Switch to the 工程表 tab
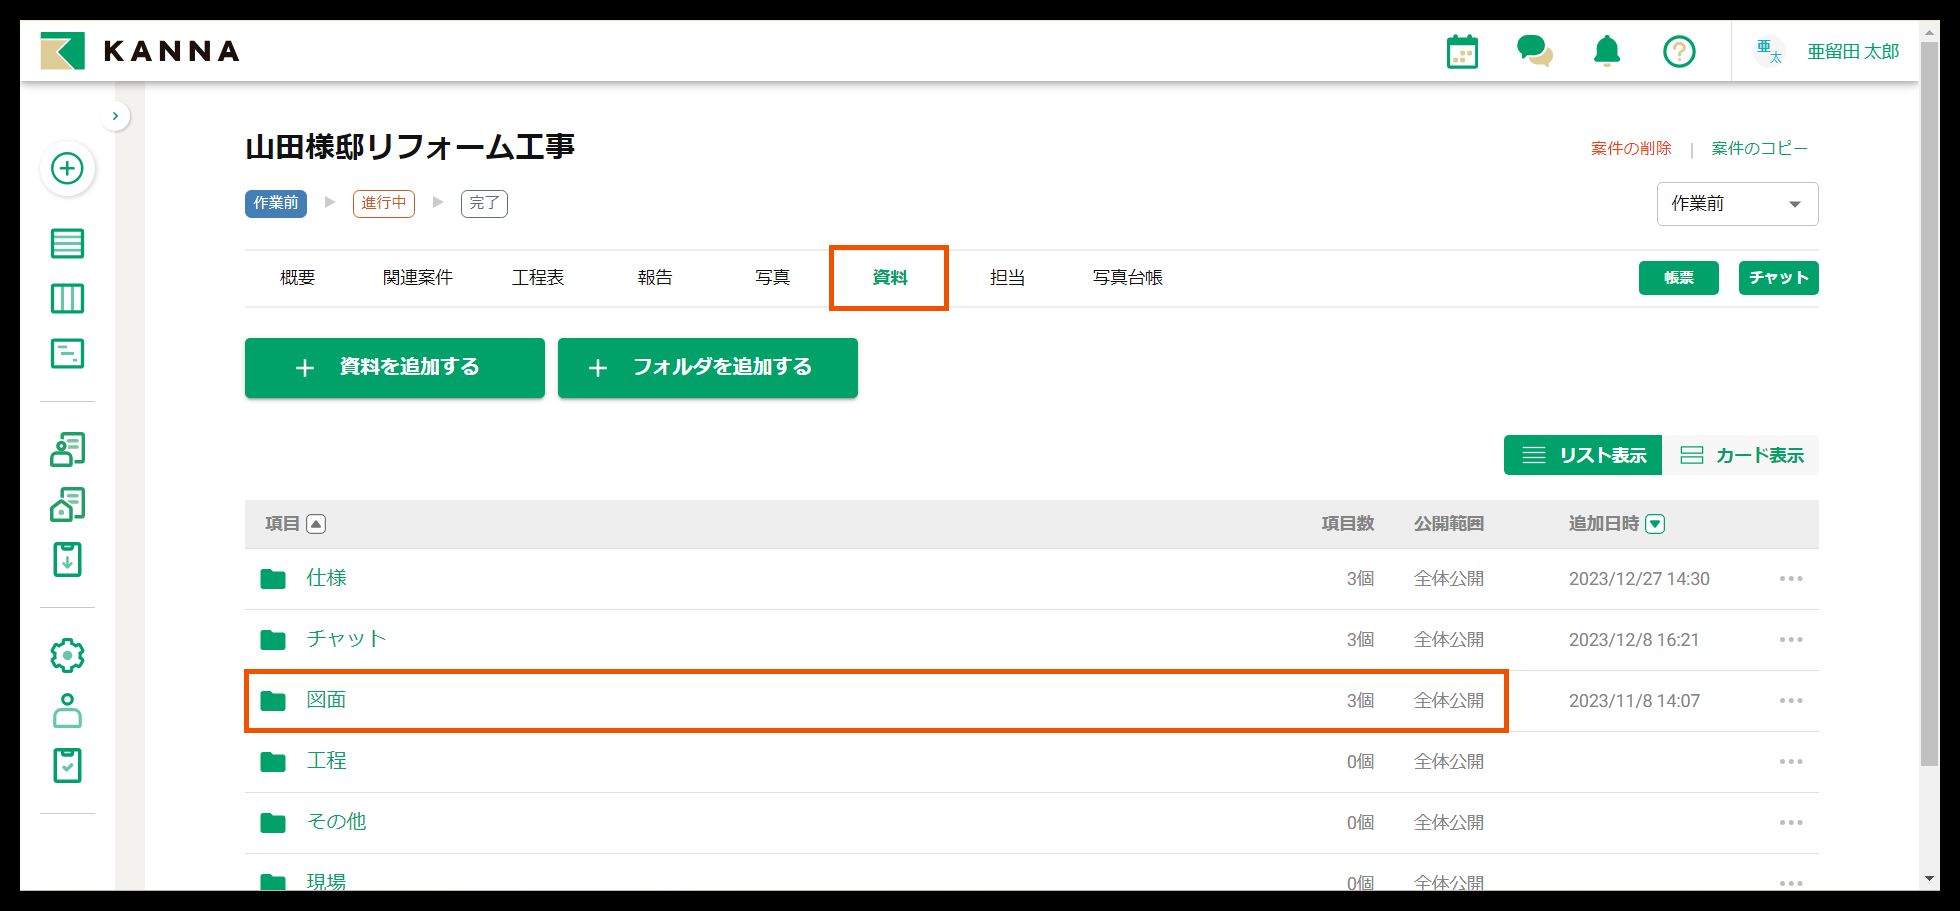Screen dimensions: 1960x911 (538, 278)
